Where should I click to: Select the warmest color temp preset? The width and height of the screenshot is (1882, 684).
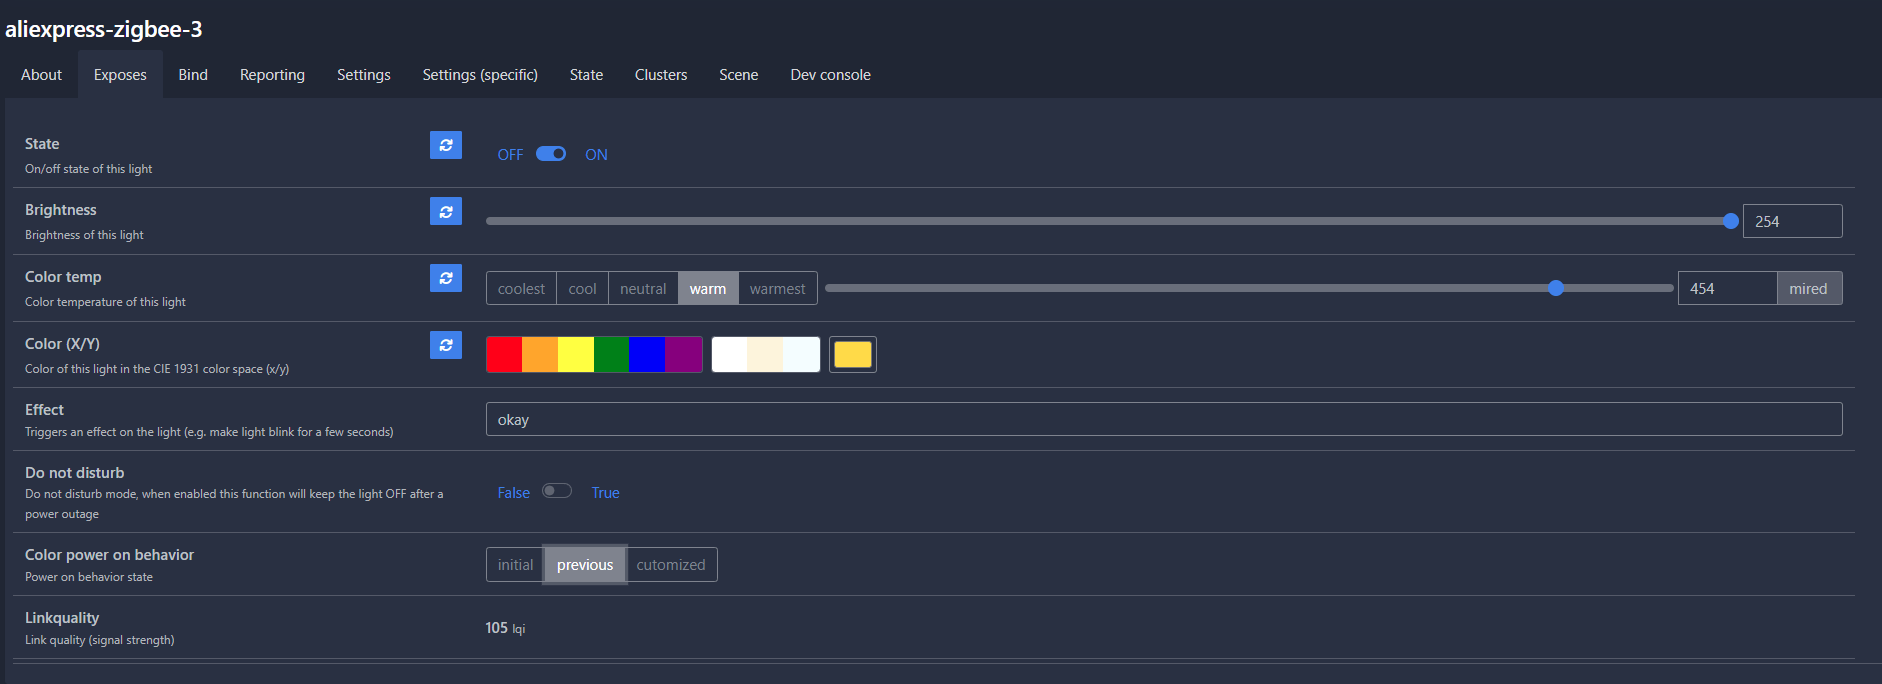click(777, 289)
